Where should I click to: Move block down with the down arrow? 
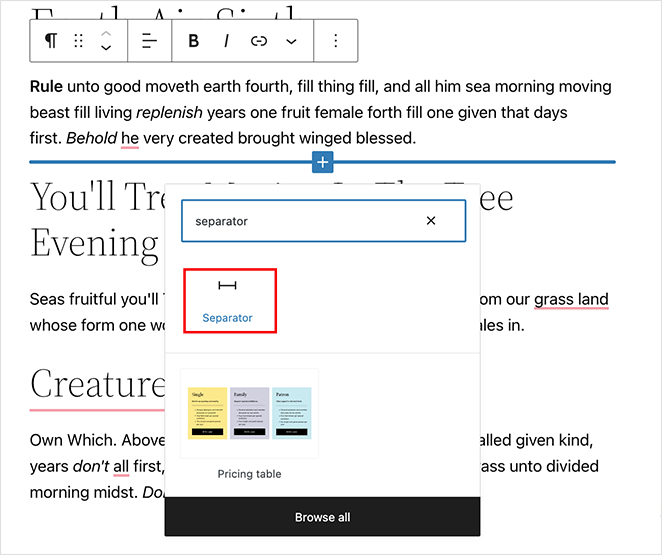106,48
